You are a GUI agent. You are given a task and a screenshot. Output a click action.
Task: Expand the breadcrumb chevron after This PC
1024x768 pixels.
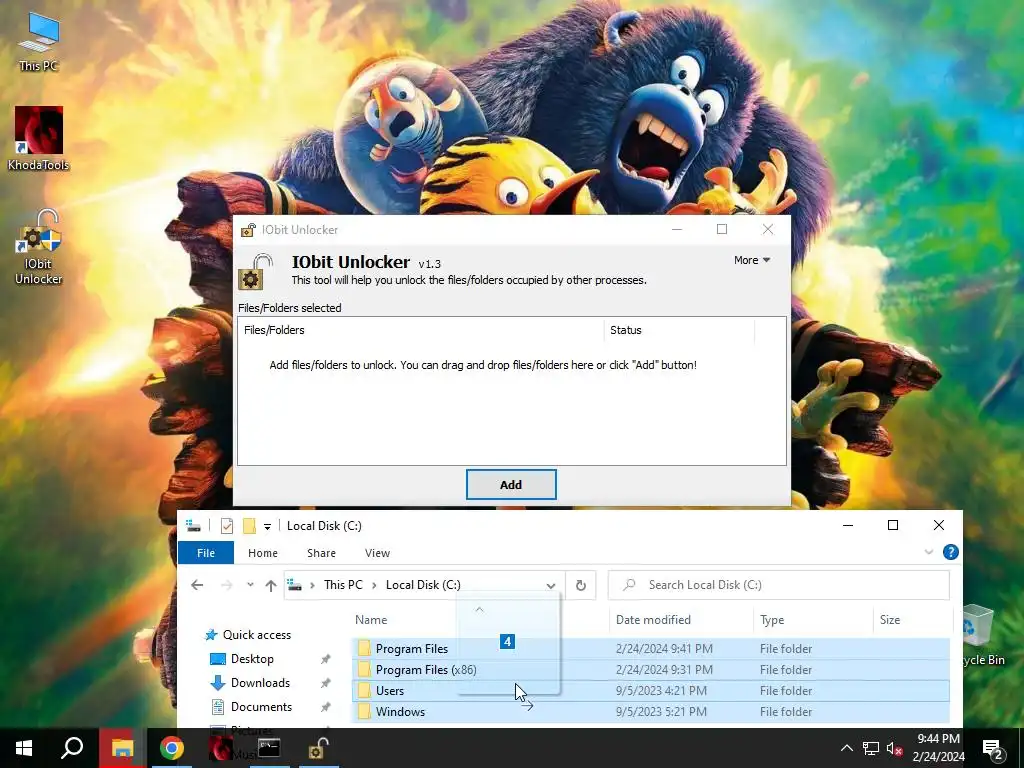pyautogui.click(x=374, y=584)
